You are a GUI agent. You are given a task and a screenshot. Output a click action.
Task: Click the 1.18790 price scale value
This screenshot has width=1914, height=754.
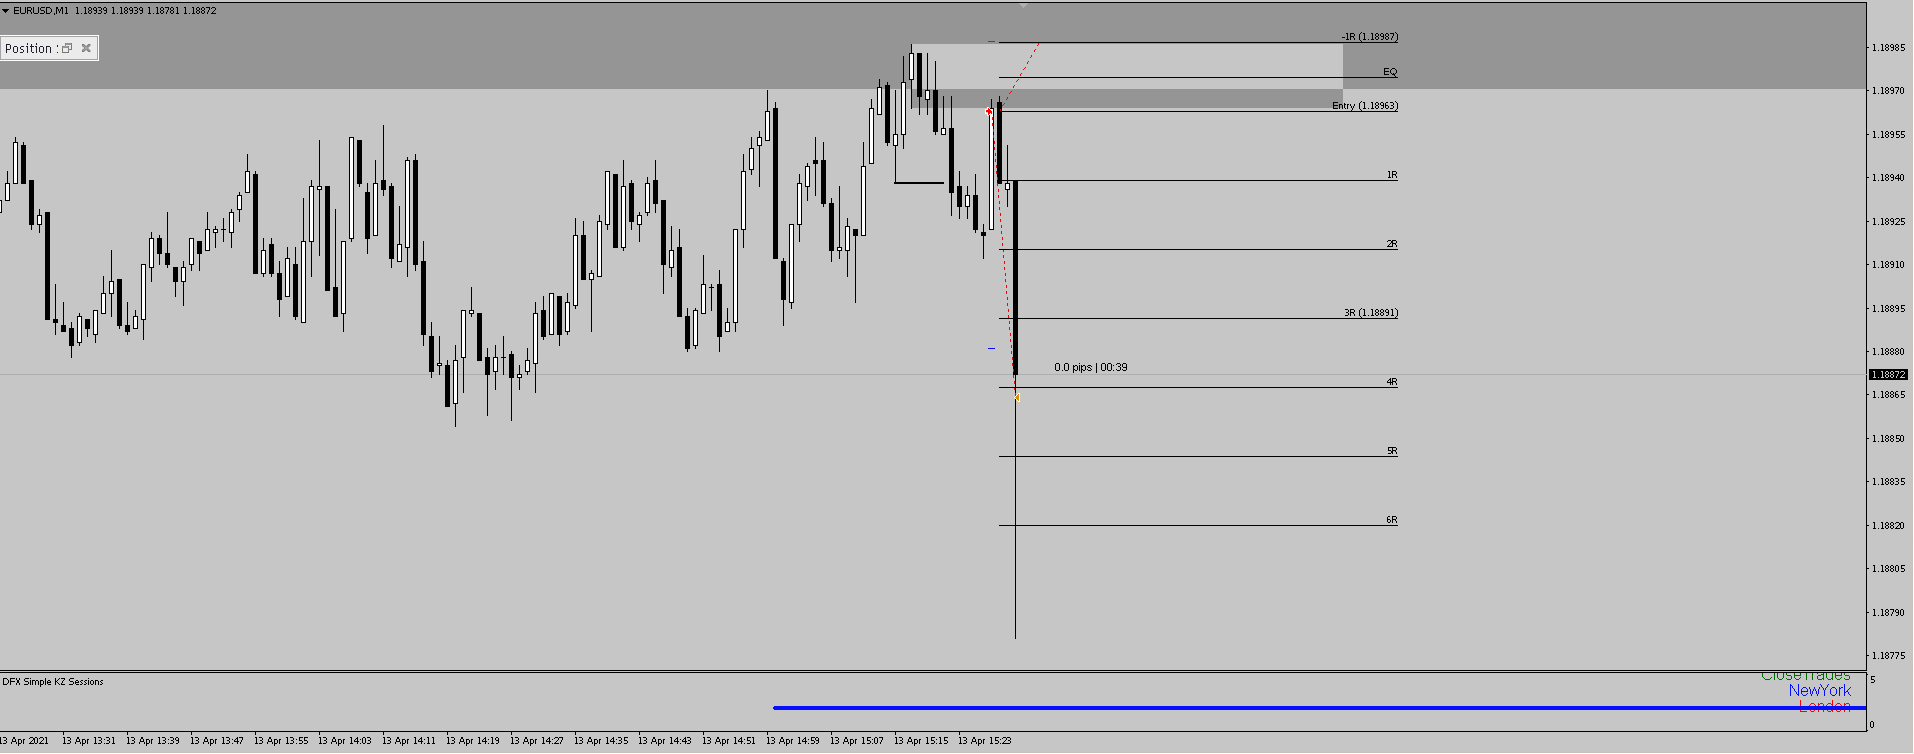(x=1889, y=612)
